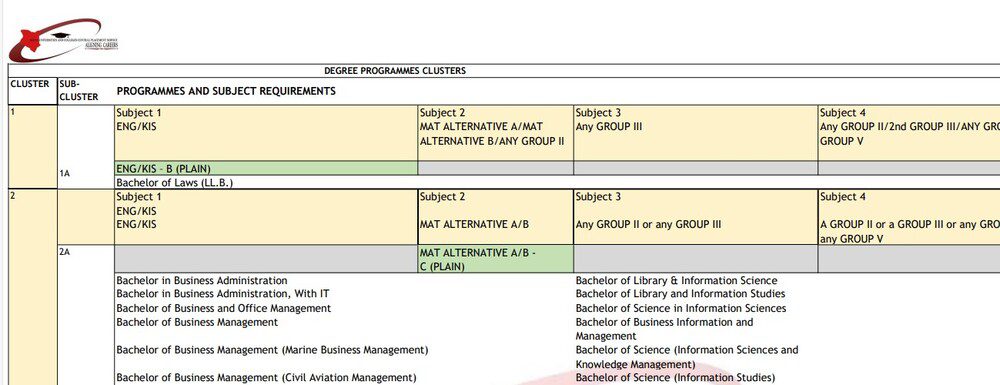
Task: Click the placement service logo at top left
Action: click(x=63, y=40)
